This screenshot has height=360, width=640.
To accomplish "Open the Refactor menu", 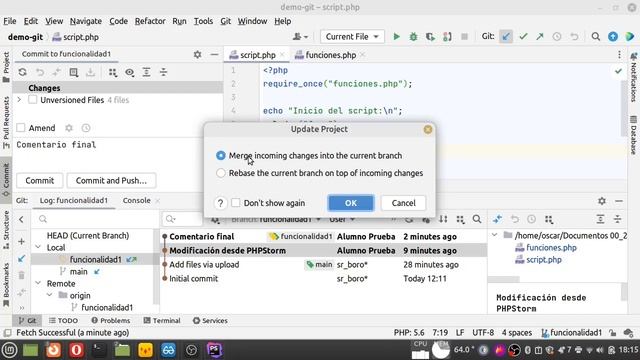I will coord(150,21).
